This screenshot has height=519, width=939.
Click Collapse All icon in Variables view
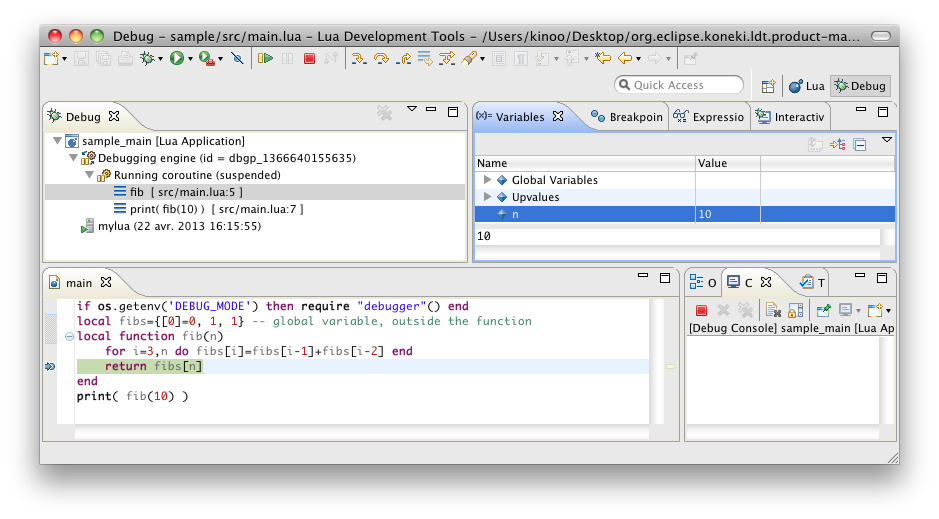(860, 144)
